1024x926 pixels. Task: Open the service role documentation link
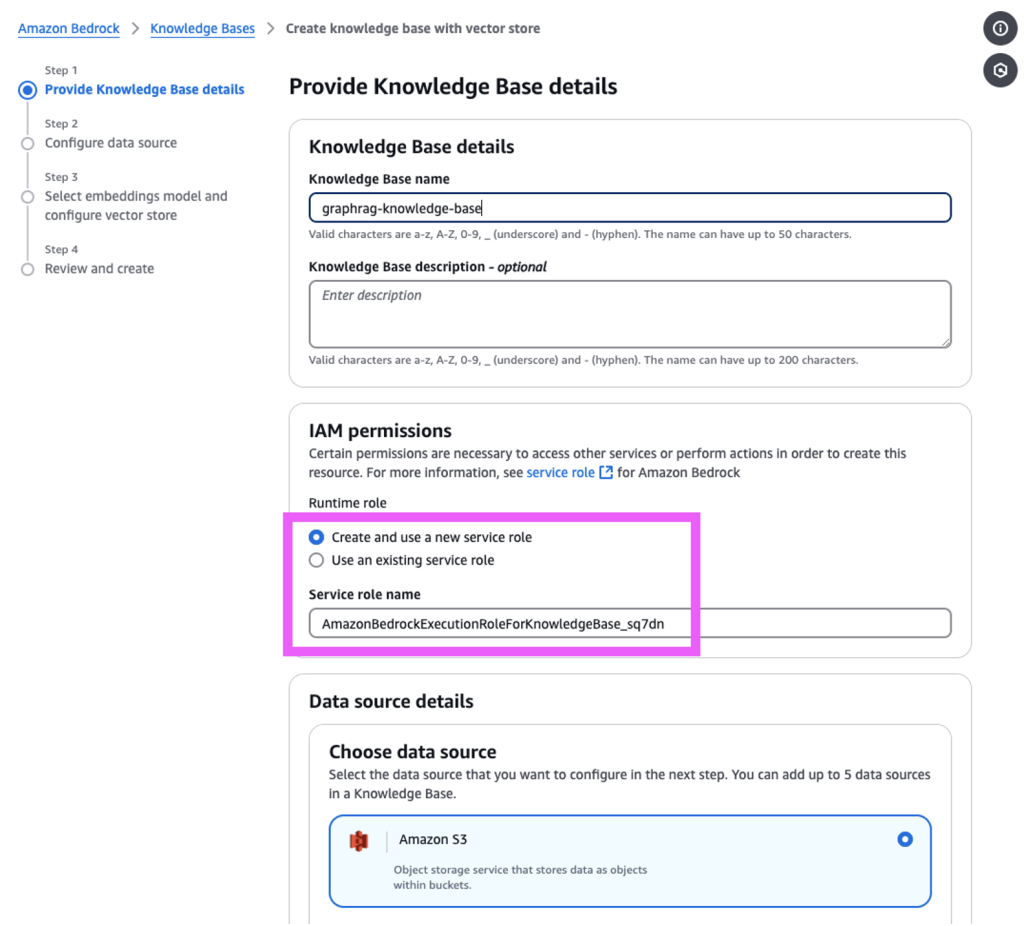(x=560, y=472)
